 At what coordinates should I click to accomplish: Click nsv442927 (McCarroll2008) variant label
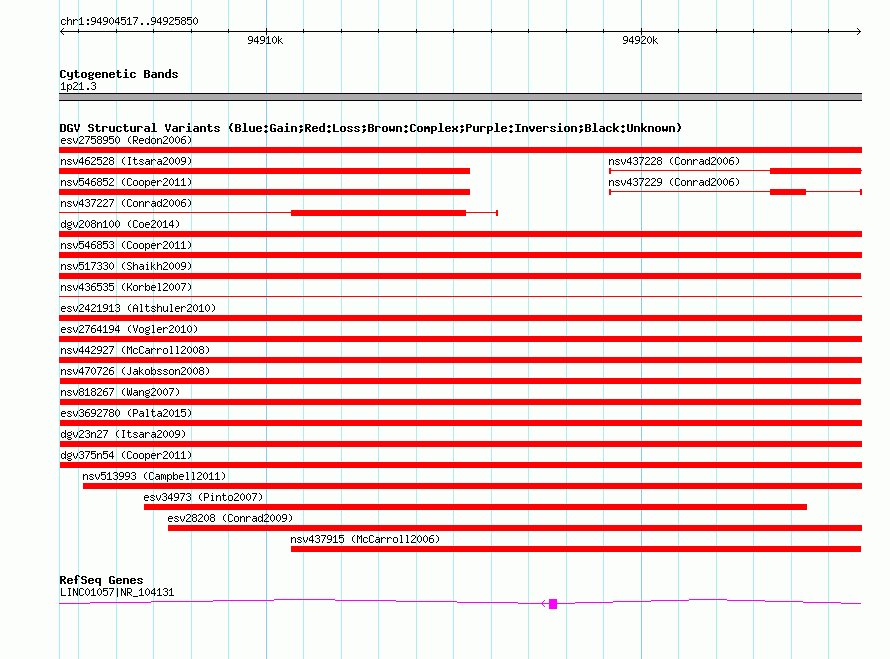pyautogui.click(x=135, y=350)
